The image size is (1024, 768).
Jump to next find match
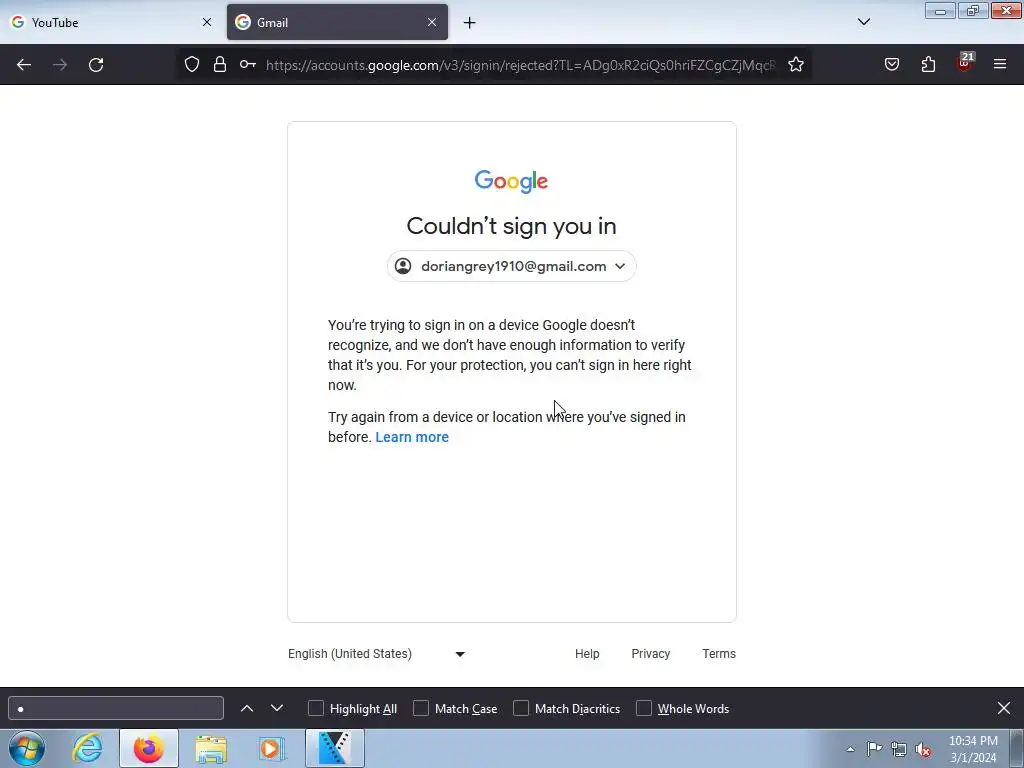pyautogui.click(x=277, y=709)
